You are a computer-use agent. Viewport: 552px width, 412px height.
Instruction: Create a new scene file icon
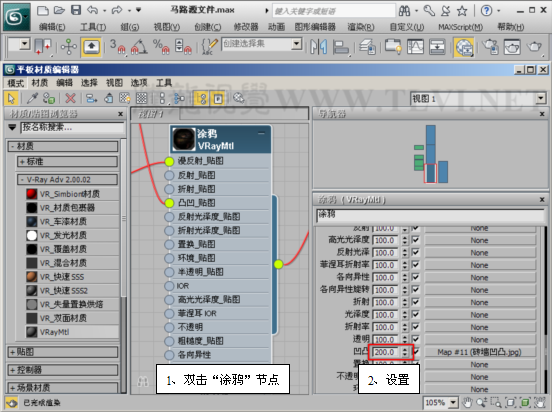click(43, 10)
